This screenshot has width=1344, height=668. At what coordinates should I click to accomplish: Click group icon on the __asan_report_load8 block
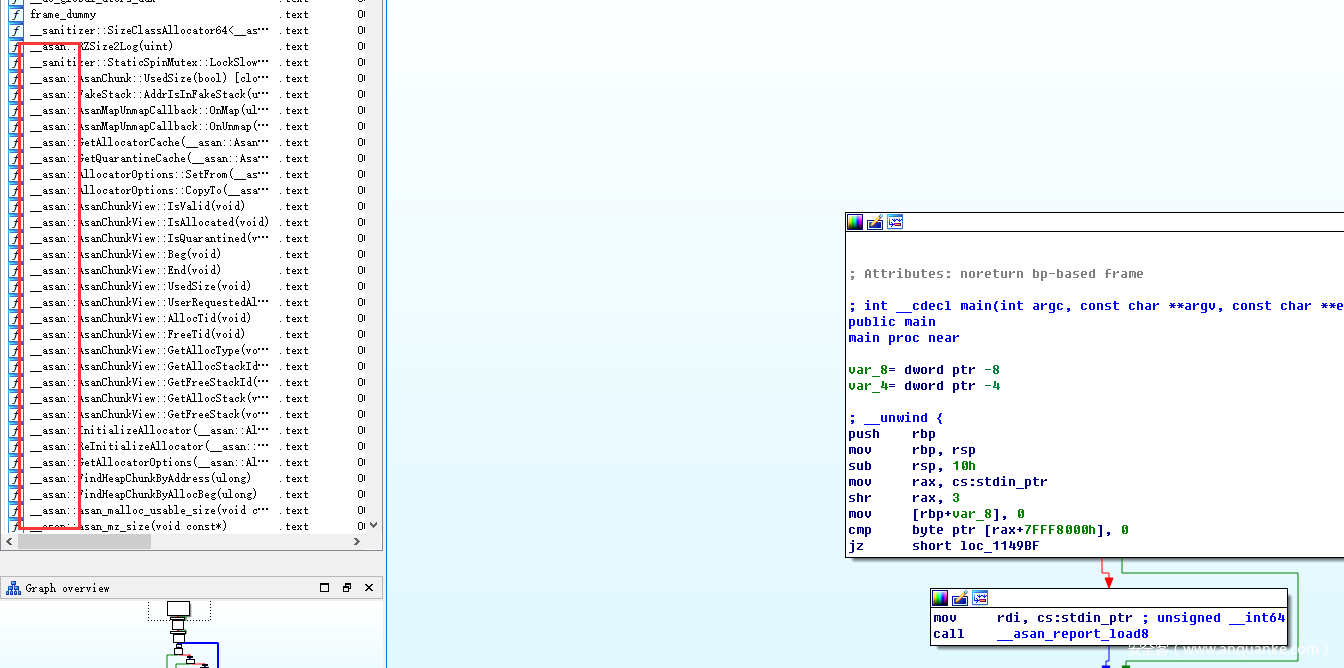click(x=980, y=598)
